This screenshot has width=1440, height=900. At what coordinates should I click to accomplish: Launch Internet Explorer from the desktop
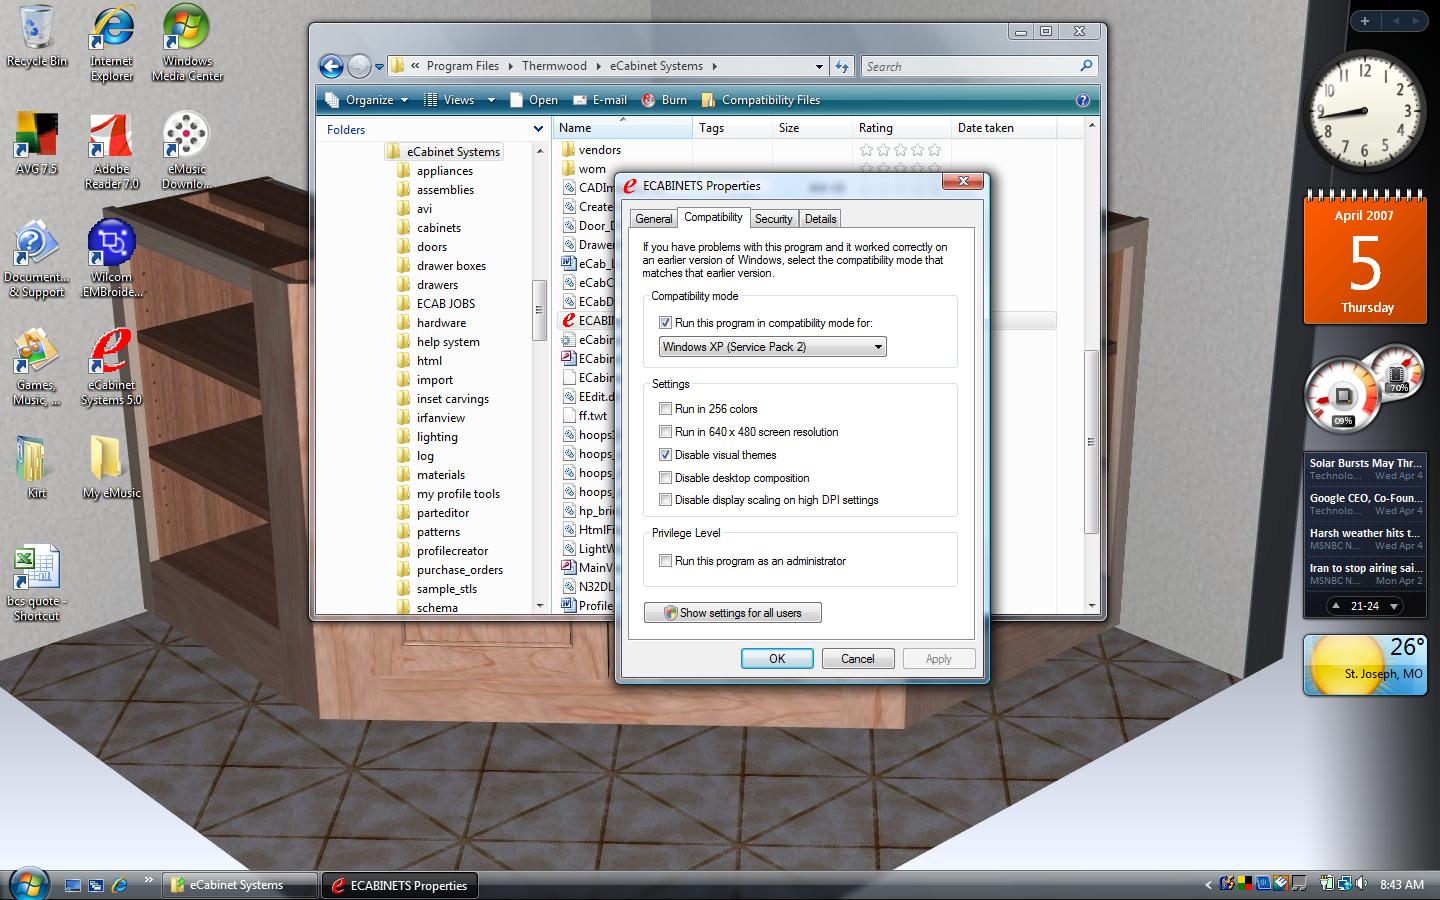112,44
